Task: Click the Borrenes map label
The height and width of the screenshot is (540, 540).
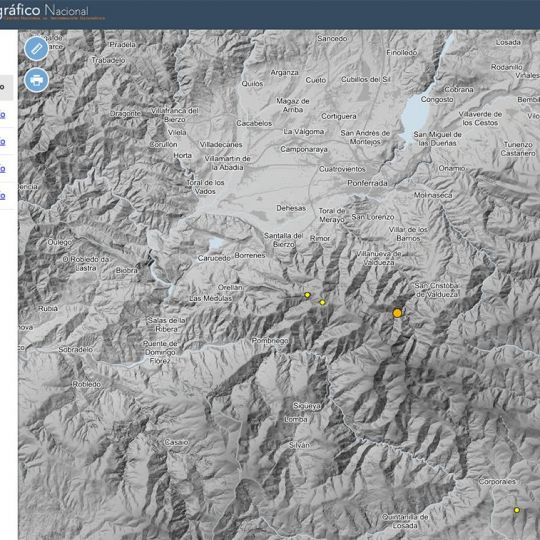Action: click(250, 256)
